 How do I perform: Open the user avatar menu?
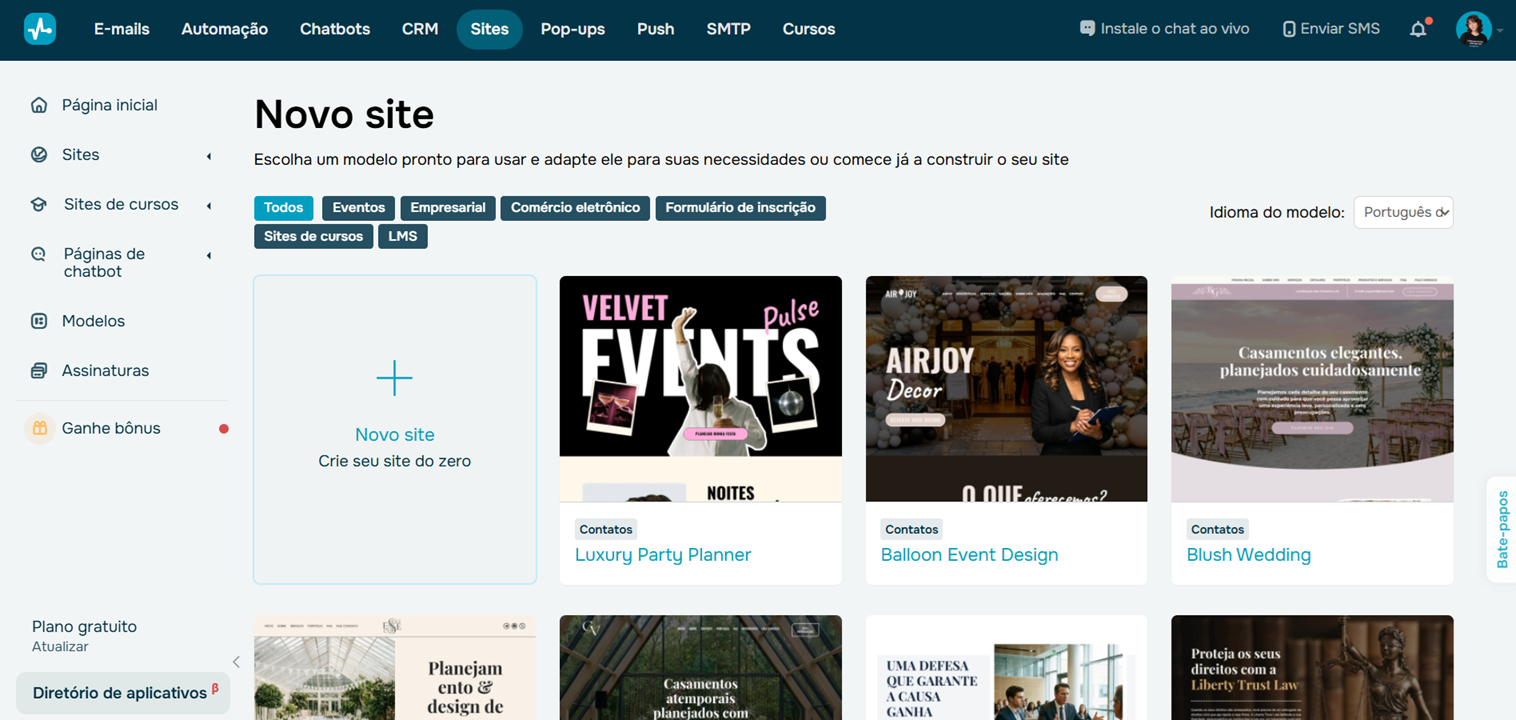[x=1473, y=29]
